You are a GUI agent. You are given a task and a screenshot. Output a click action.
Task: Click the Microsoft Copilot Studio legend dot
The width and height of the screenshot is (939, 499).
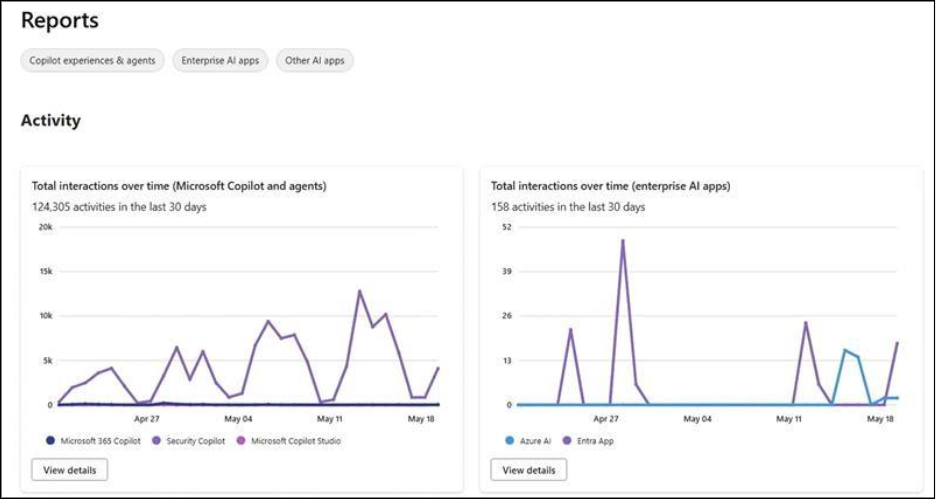240,441
